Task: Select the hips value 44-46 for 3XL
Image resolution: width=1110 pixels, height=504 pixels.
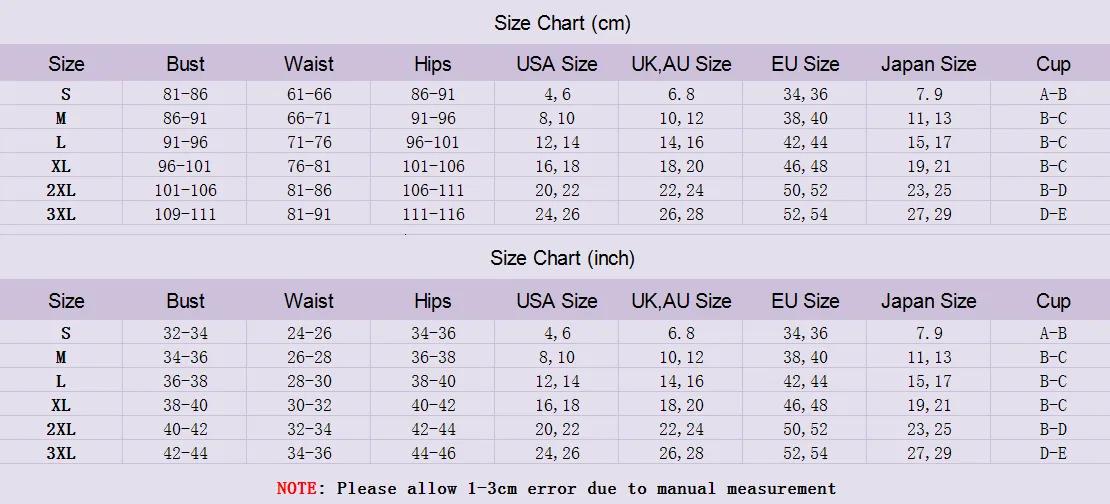Action: coord(433,453)
